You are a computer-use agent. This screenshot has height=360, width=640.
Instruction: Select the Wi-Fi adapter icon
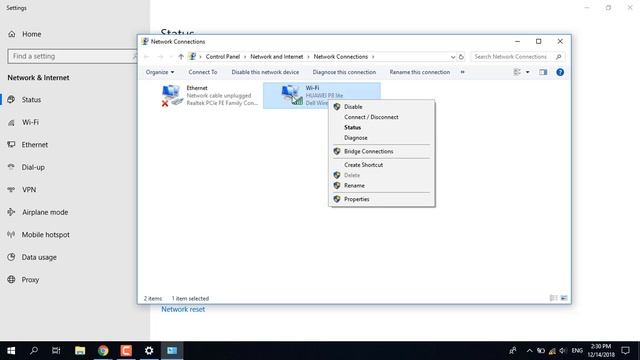click(x=291, y=95)
